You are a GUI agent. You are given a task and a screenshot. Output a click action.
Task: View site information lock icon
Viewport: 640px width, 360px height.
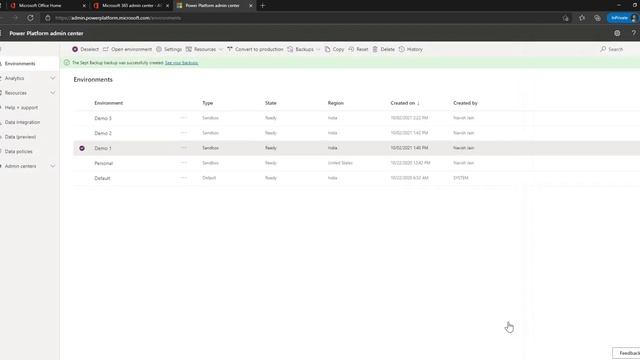tap(48, 18)
